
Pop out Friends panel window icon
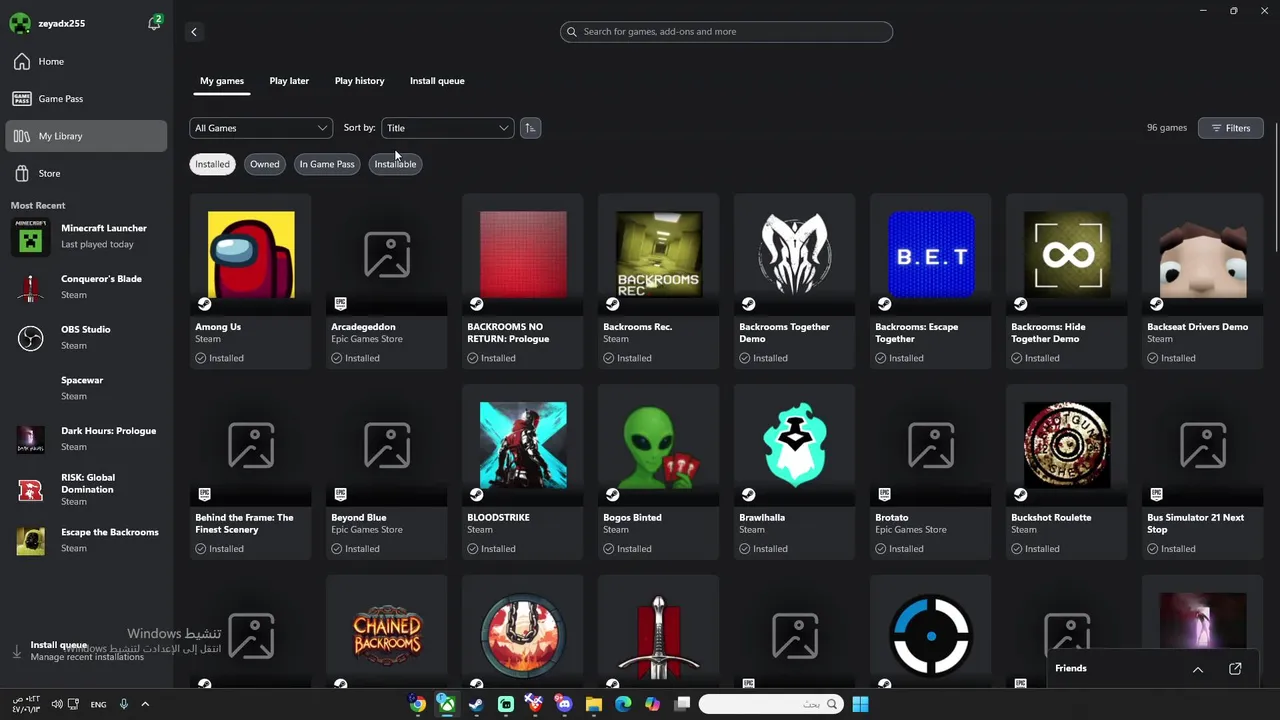pyautogui.click(x=1235, y=669)
